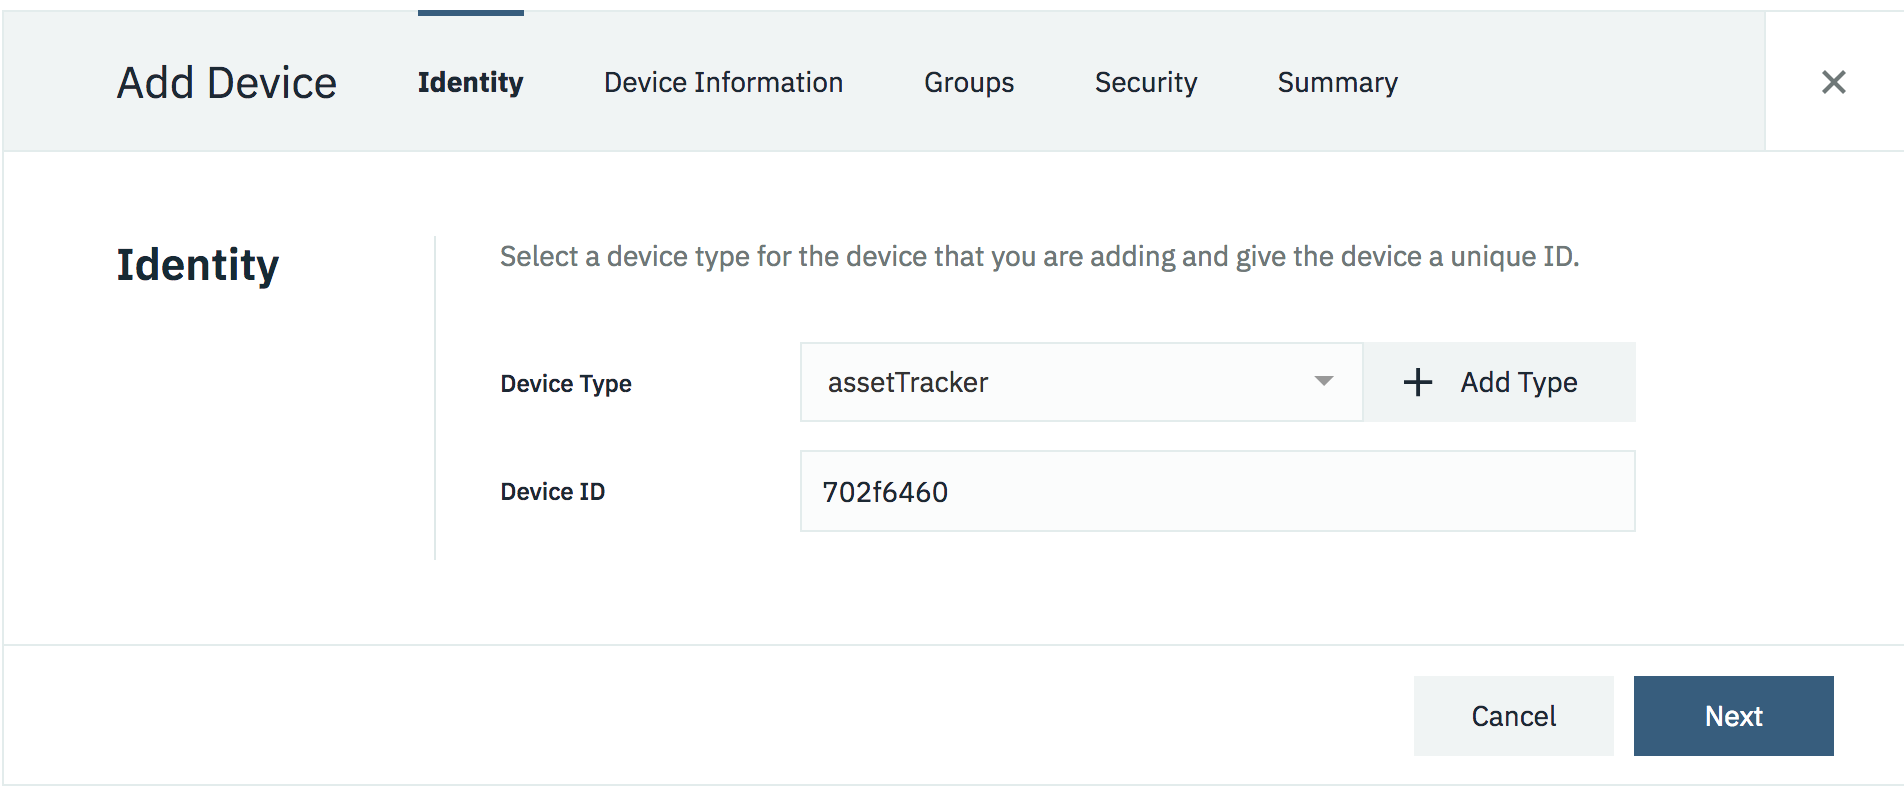Click the Device Type field label
The width and height of the screenshot is (1904, 792).
tap(566, 384)
